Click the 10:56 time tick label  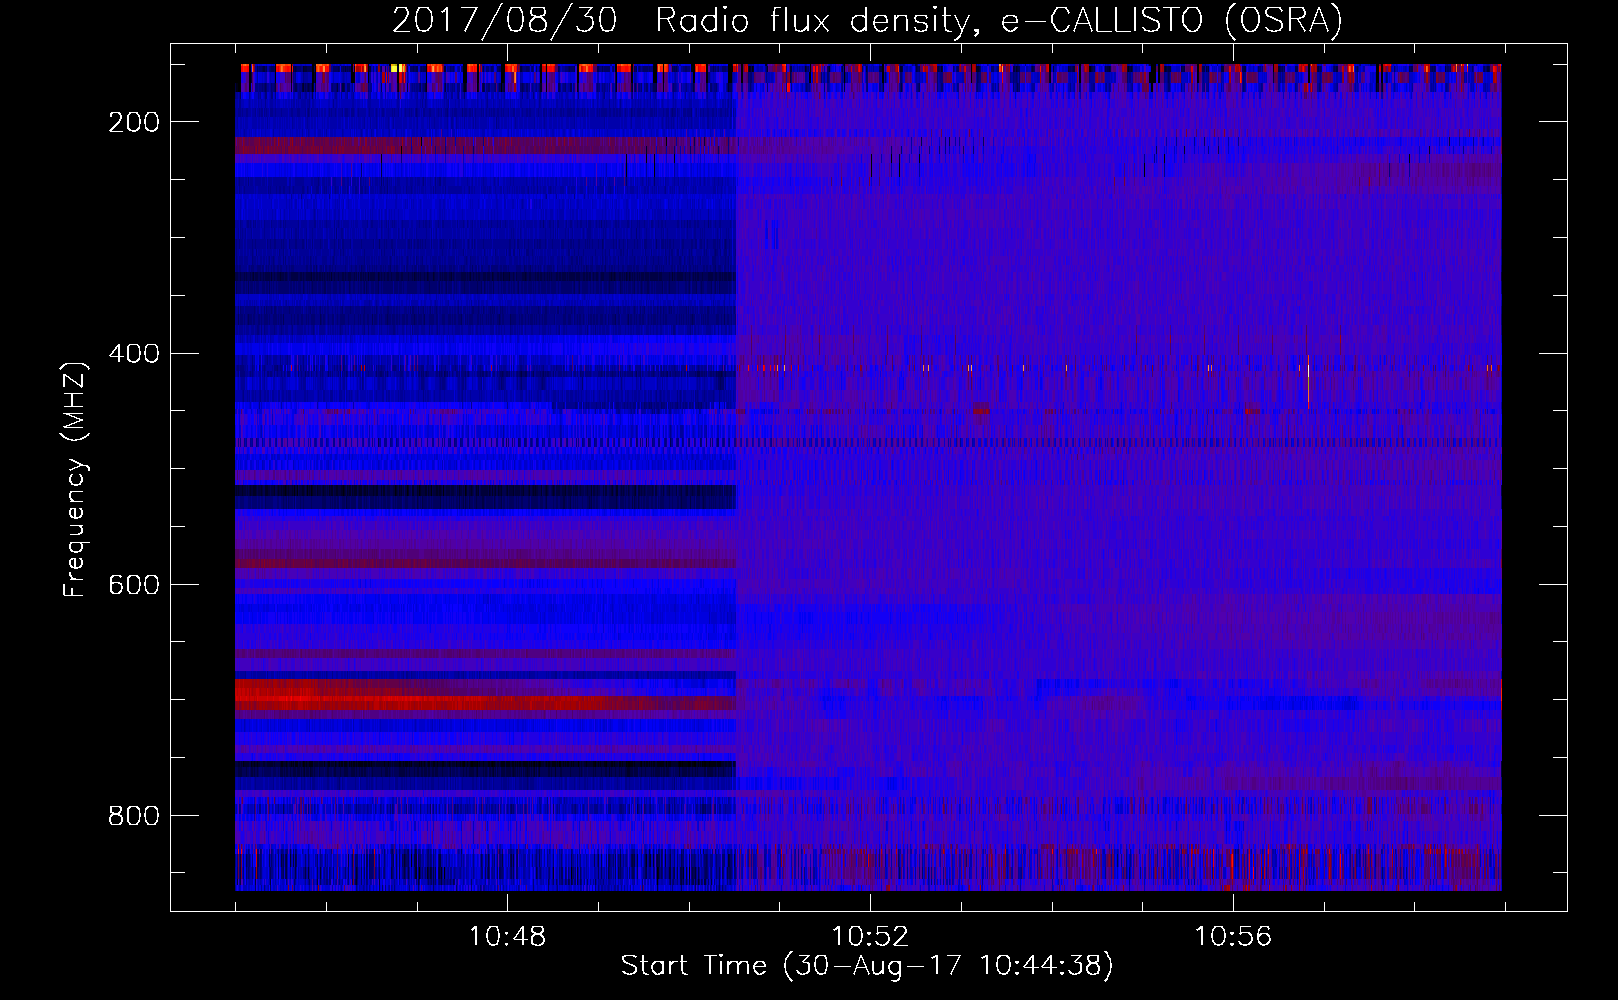pyautogui.click(x=1233, y=937)
